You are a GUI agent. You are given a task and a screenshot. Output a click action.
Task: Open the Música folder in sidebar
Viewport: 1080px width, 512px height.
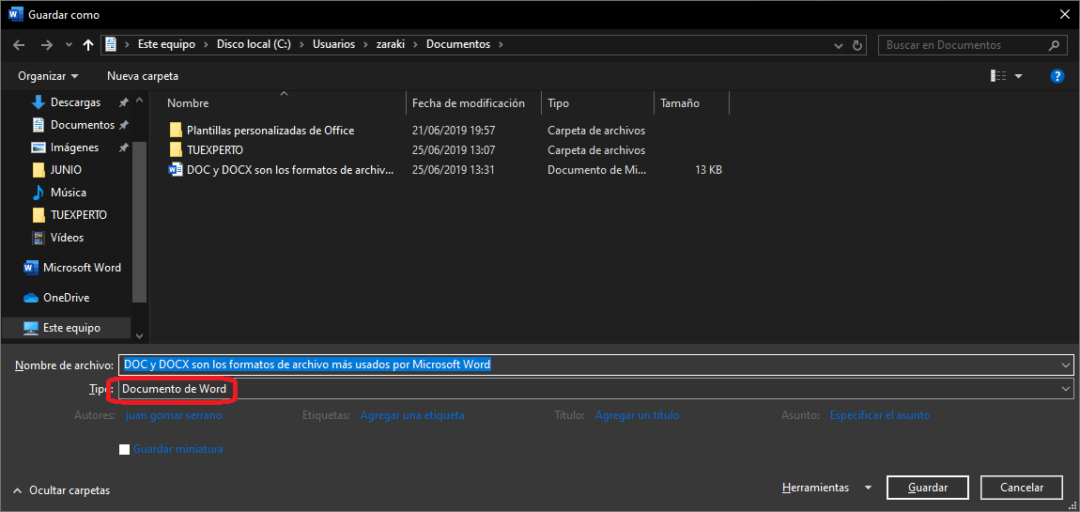(68, 192)
